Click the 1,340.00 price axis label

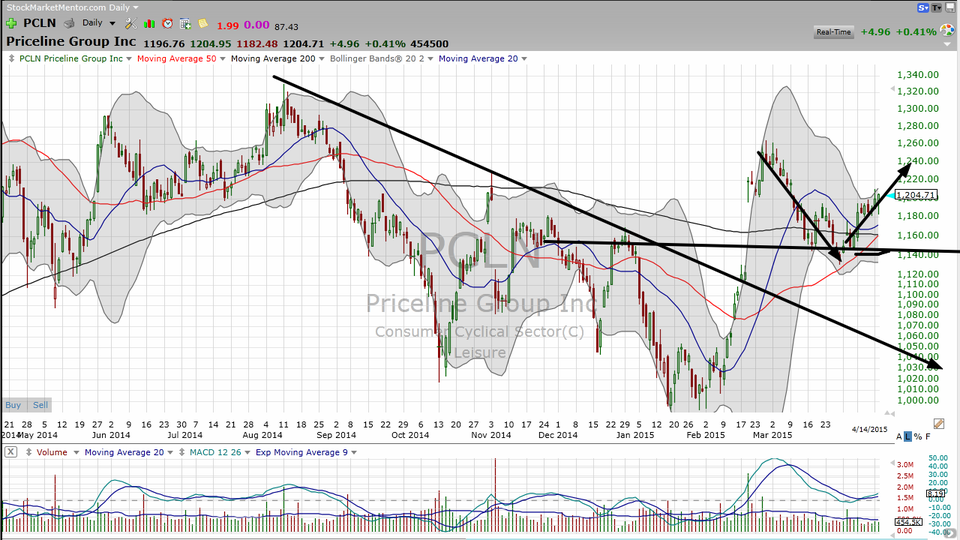click(x=918, y=75)
